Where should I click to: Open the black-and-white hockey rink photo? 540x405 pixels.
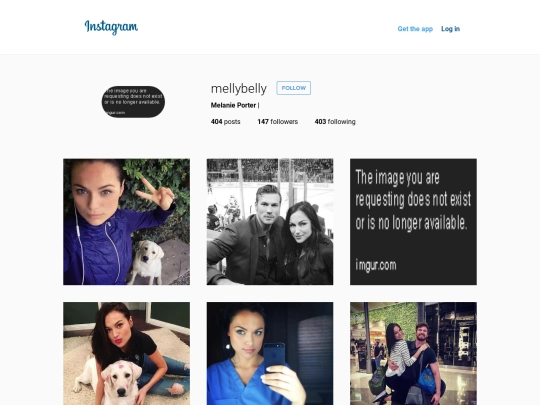click(270, 222)
